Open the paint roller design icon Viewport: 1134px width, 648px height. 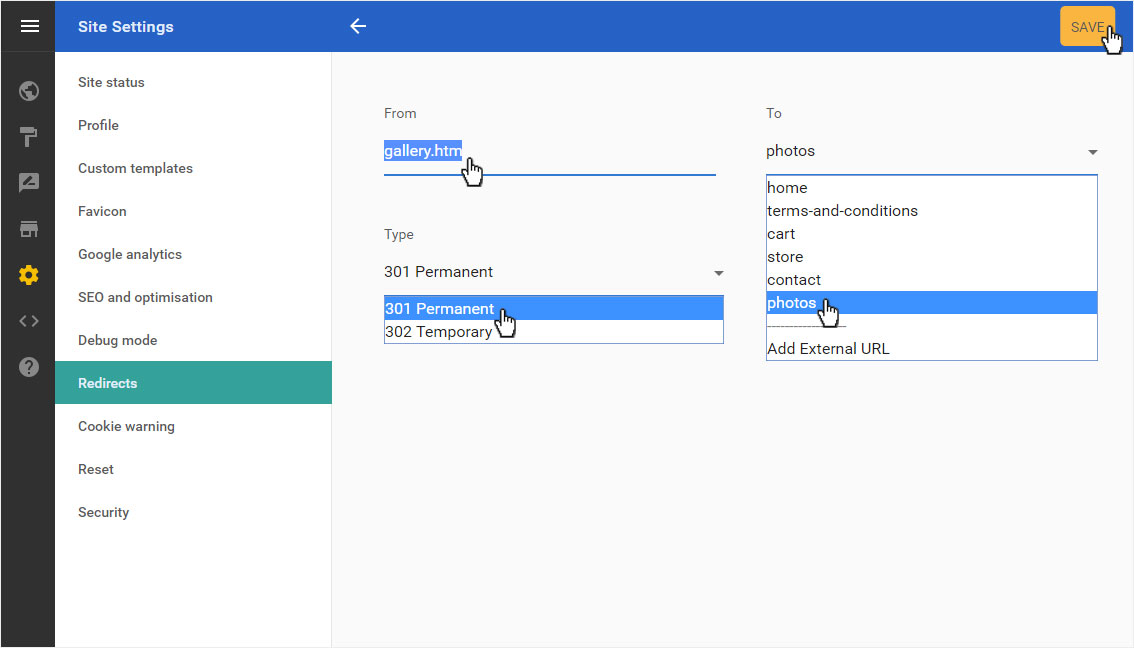(x=29, y=137)
